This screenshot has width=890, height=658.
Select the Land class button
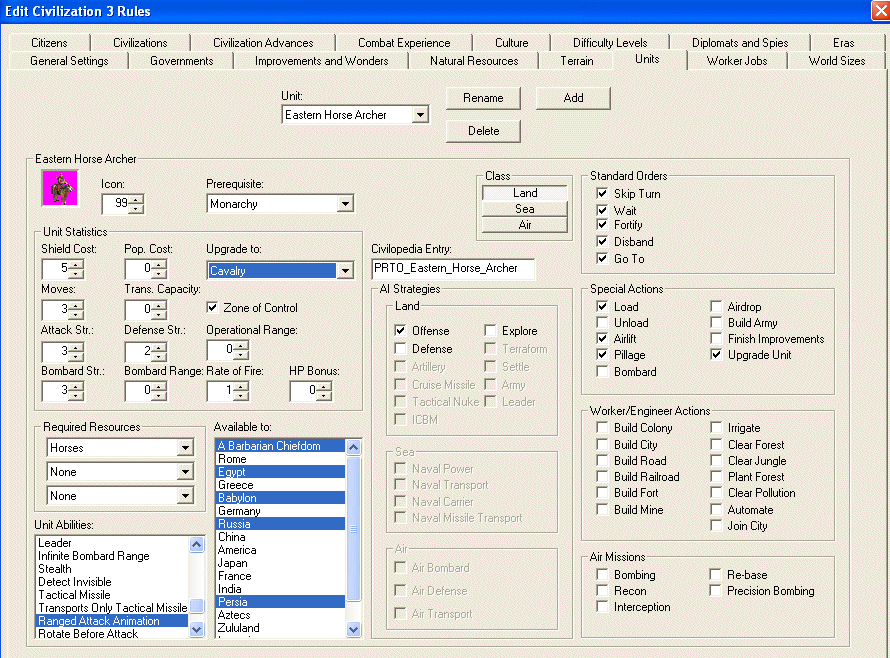tap(524, 193)
